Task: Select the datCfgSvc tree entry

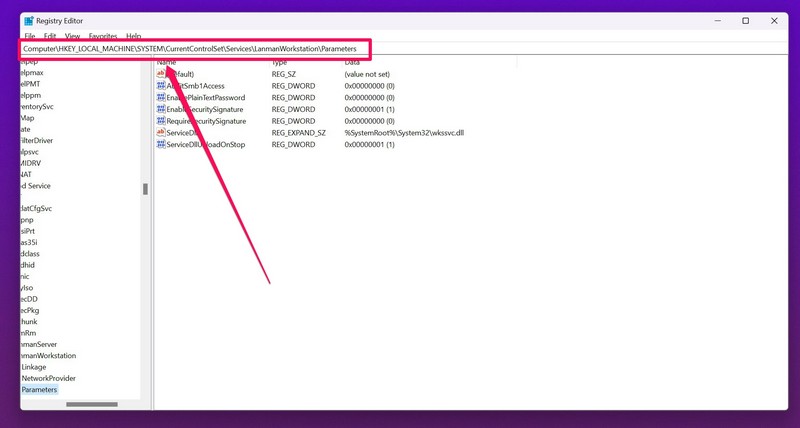Action: click(36, 209)
